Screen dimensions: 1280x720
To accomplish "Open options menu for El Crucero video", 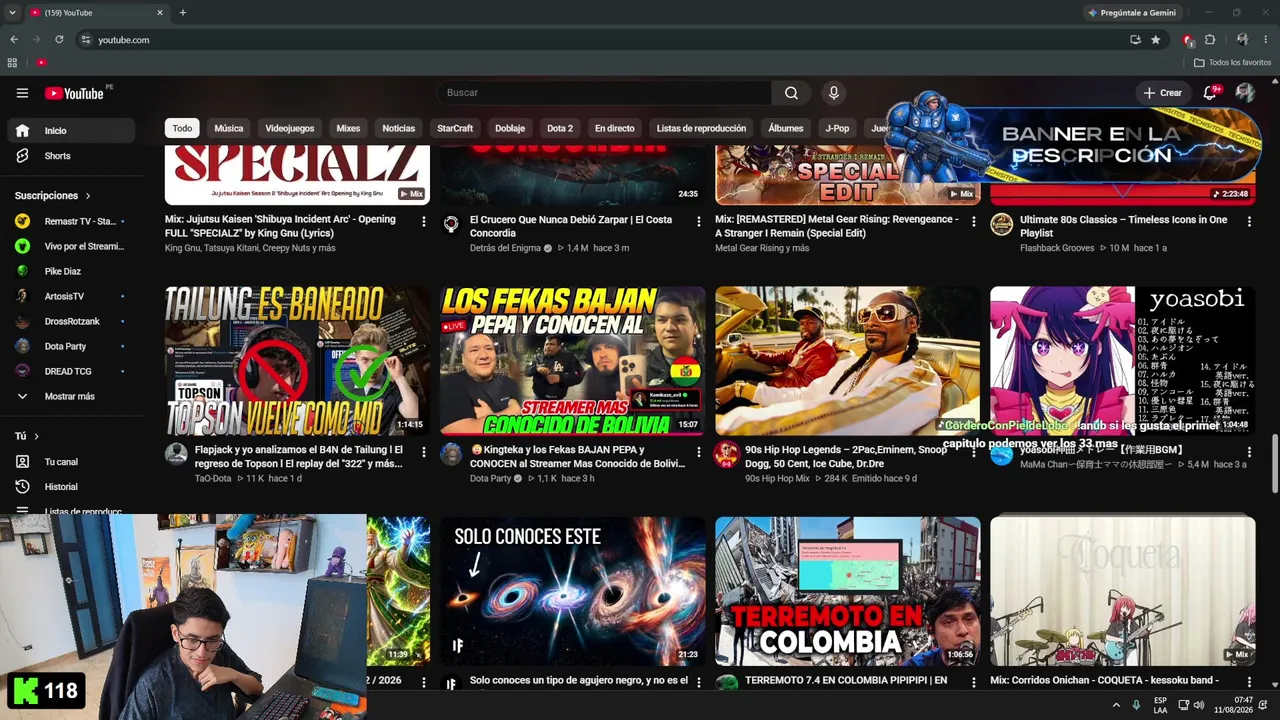I will coord(699,221).
